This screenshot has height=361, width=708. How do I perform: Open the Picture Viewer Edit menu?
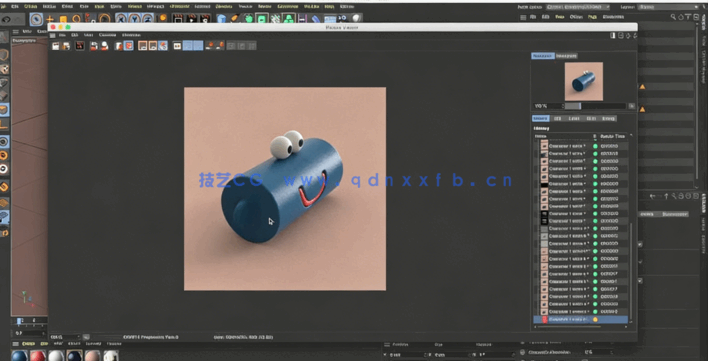pos(75,35)
